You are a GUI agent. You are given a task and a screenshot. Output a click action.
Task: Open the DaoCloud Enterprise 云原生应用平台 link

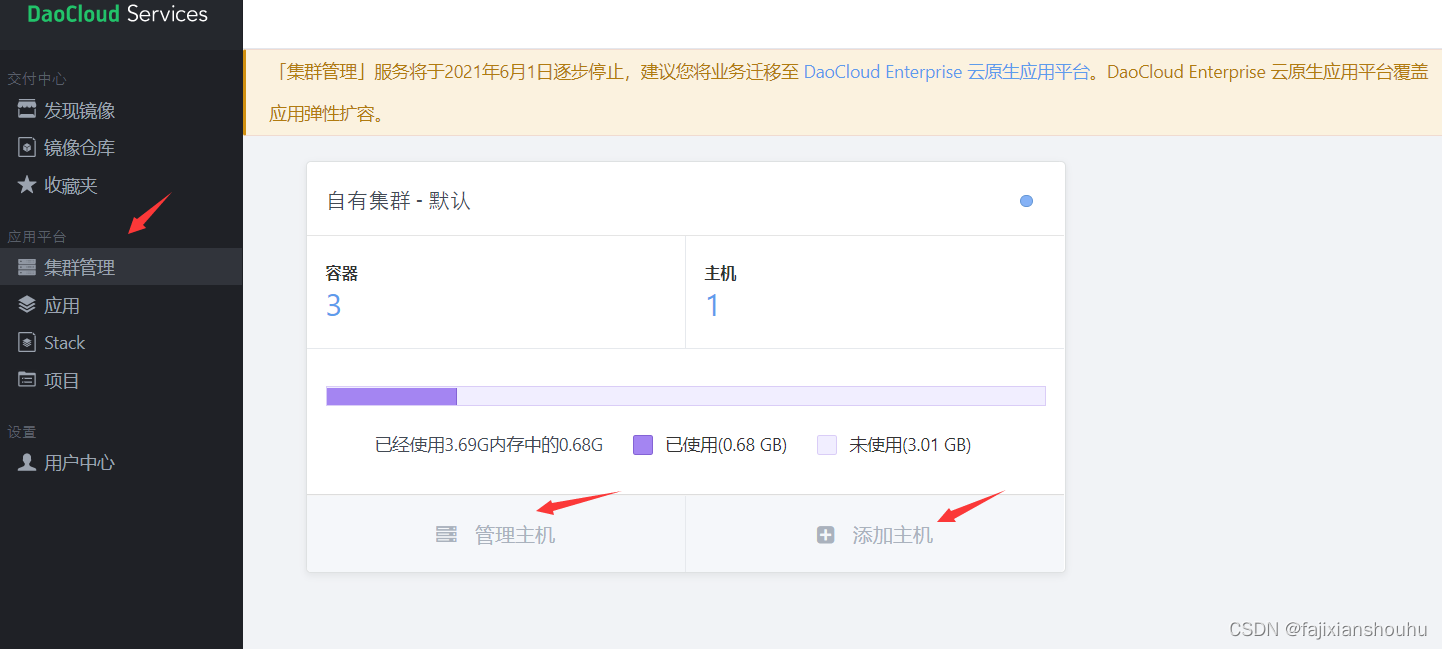pos(946,72)
